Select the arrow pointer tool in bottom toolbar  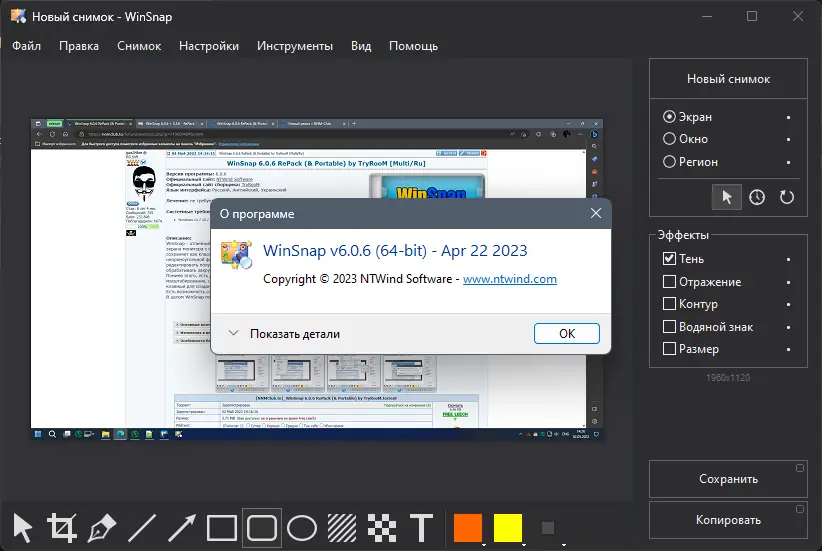pyautogui.click(x=23, y=528)
